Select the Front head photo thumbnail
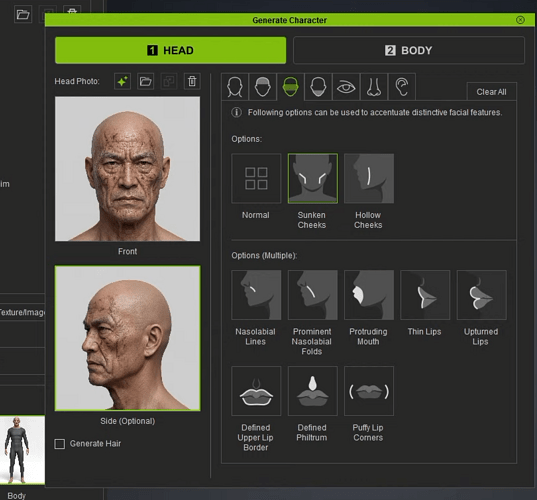 tap(127, 169)
